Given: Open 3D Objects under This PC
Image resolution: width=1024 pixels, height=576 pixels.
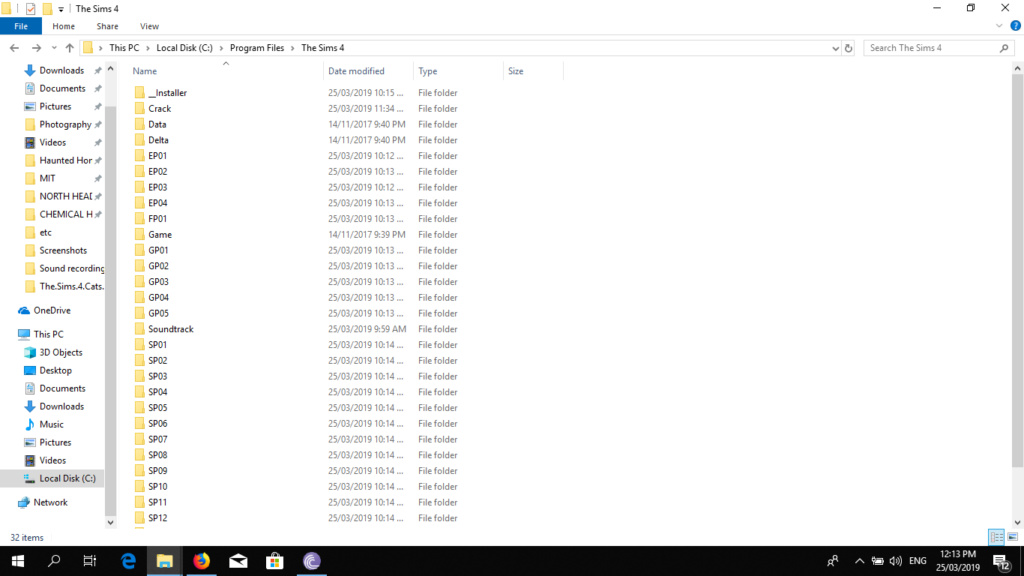Looking at the screenshot, I should (x=60, y=352).
